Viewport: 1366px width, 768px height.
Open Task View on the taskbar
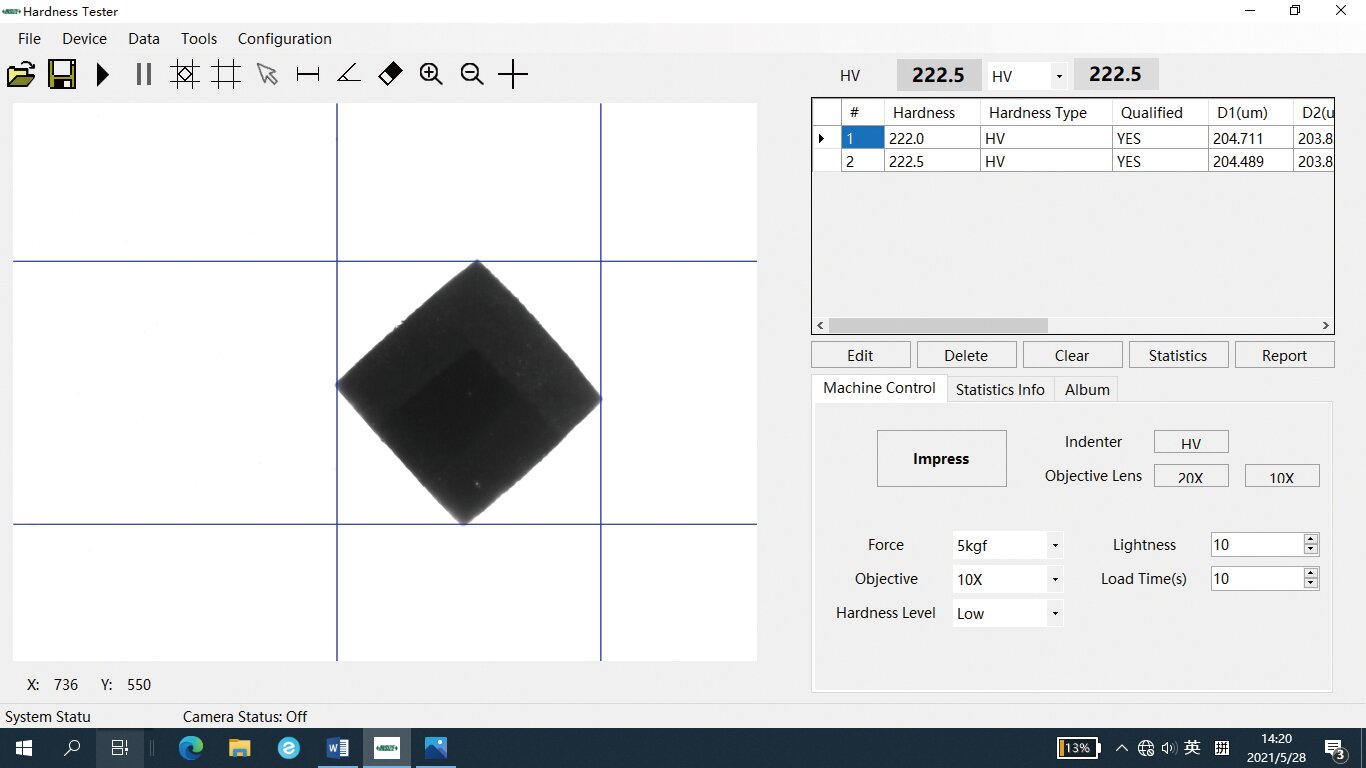pyautogui.click(x=120, y=747)
